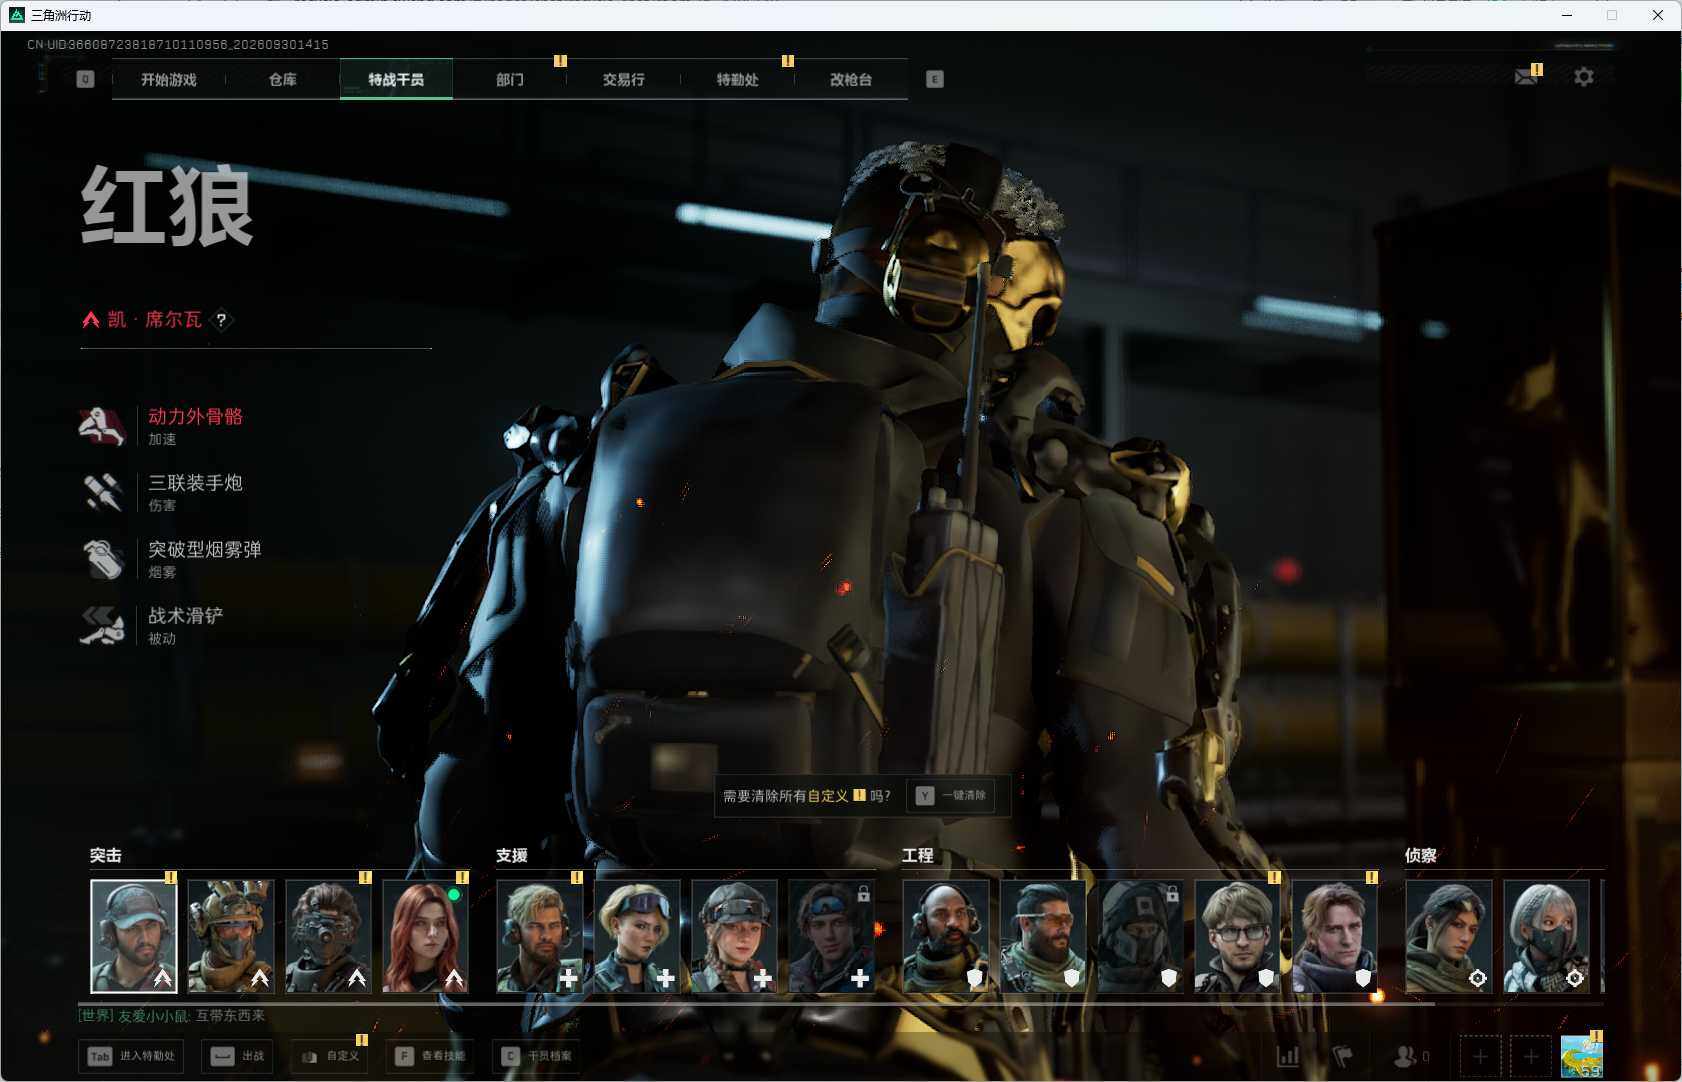This screenshot has height=1082, width=1682.
Task: Click the world chat message line
Action: tap(172, 1016)
